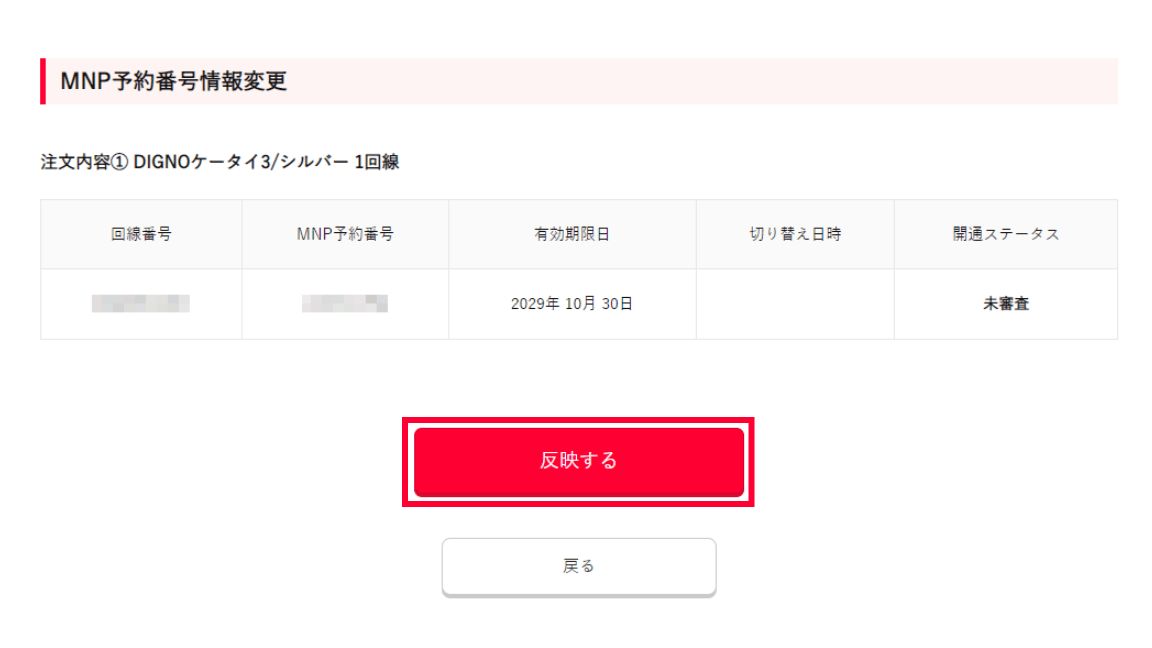Click the empty 切り替え日時 table cell
The height and width of the screenshot is (648, 1152).
[x=795, y=304]
